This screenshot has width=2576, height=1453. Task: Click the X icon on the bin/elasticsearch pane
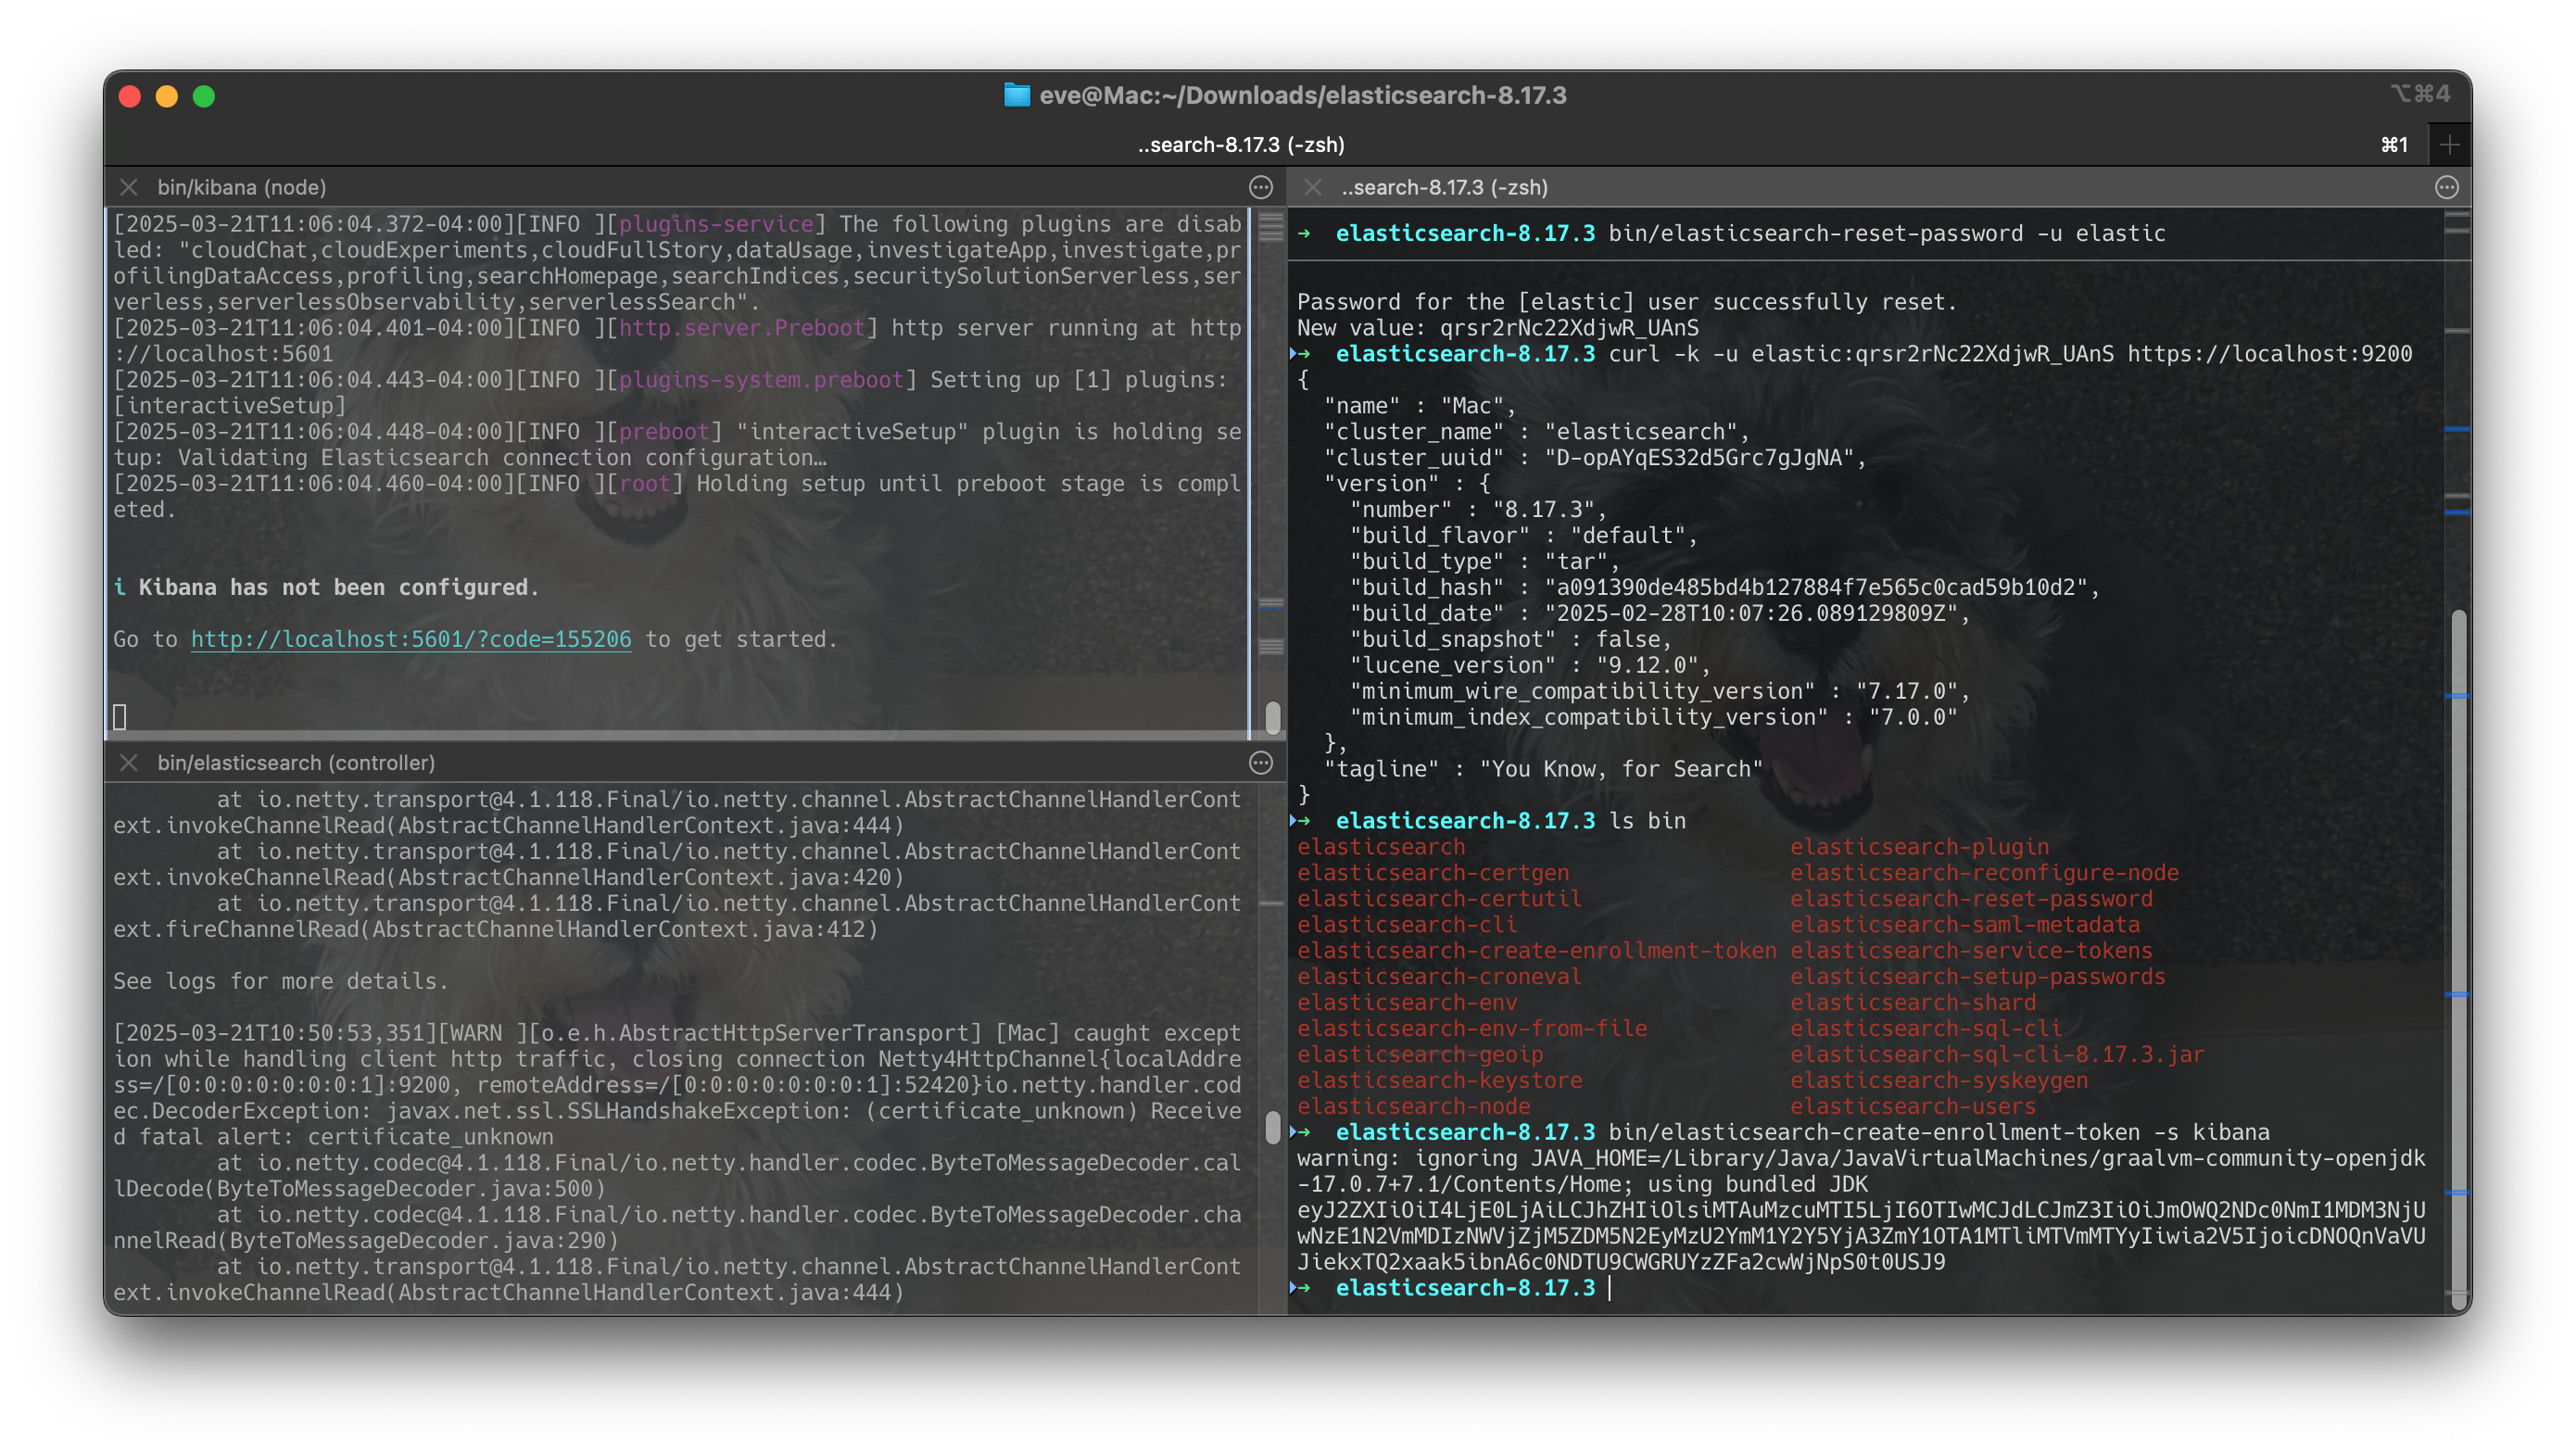coord(129,762)
